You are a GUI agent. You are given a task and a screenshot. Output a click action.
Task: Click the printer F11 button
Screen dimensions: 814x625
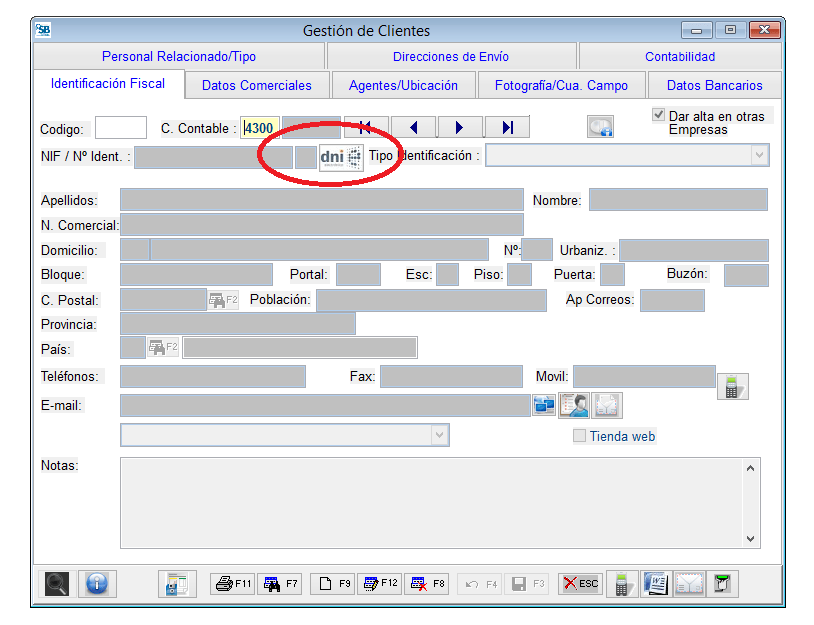coord(233,584)
